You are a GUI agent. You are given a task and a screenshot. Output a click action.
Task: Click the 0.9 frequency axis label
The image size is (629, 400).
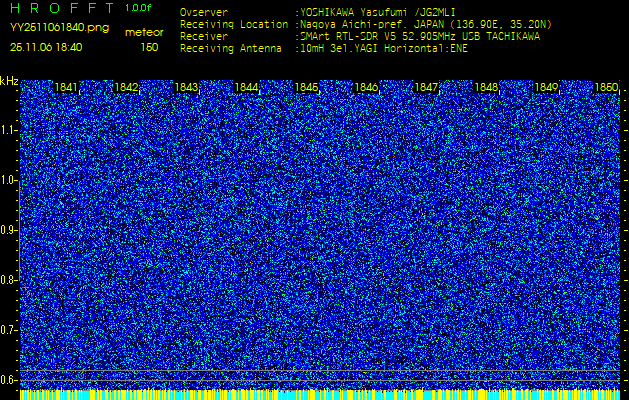tap(8, 230)
